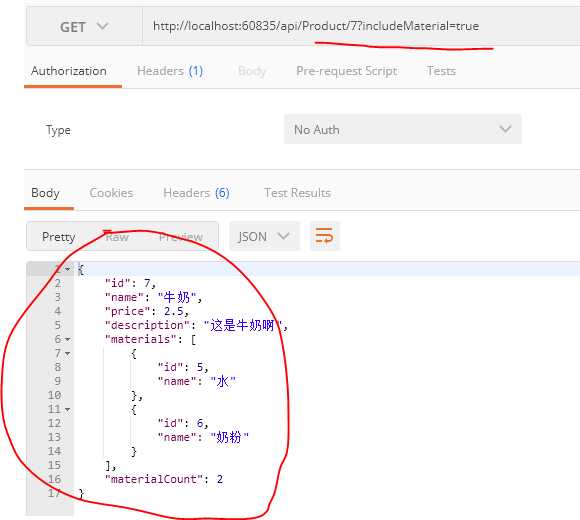Select the Pretty view button
The height and width of the screenshot is (520, 580).
(58, 237)
